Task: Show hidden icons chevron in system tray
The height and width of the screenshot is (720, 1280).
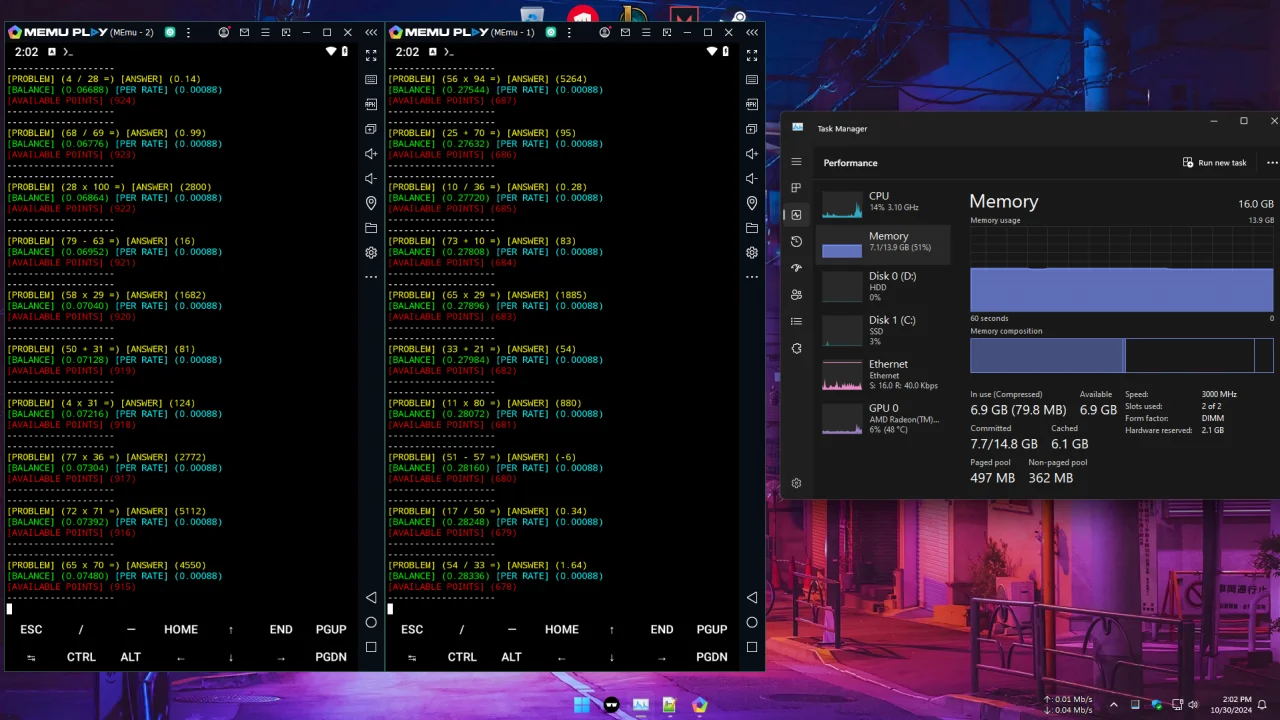Action: click(1113, 704)
